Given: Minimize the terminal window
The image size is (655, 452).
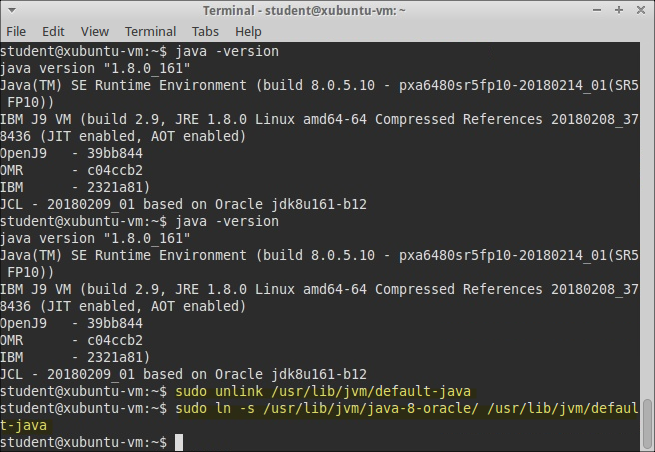Looking at the screenshot, I should coord(597,10).
